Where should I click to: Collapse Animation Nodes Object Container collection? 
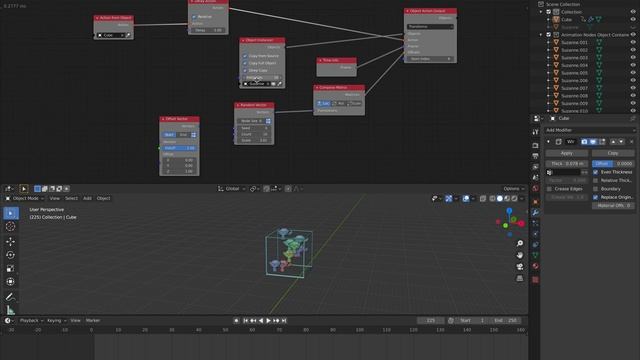tap(541, 35)
